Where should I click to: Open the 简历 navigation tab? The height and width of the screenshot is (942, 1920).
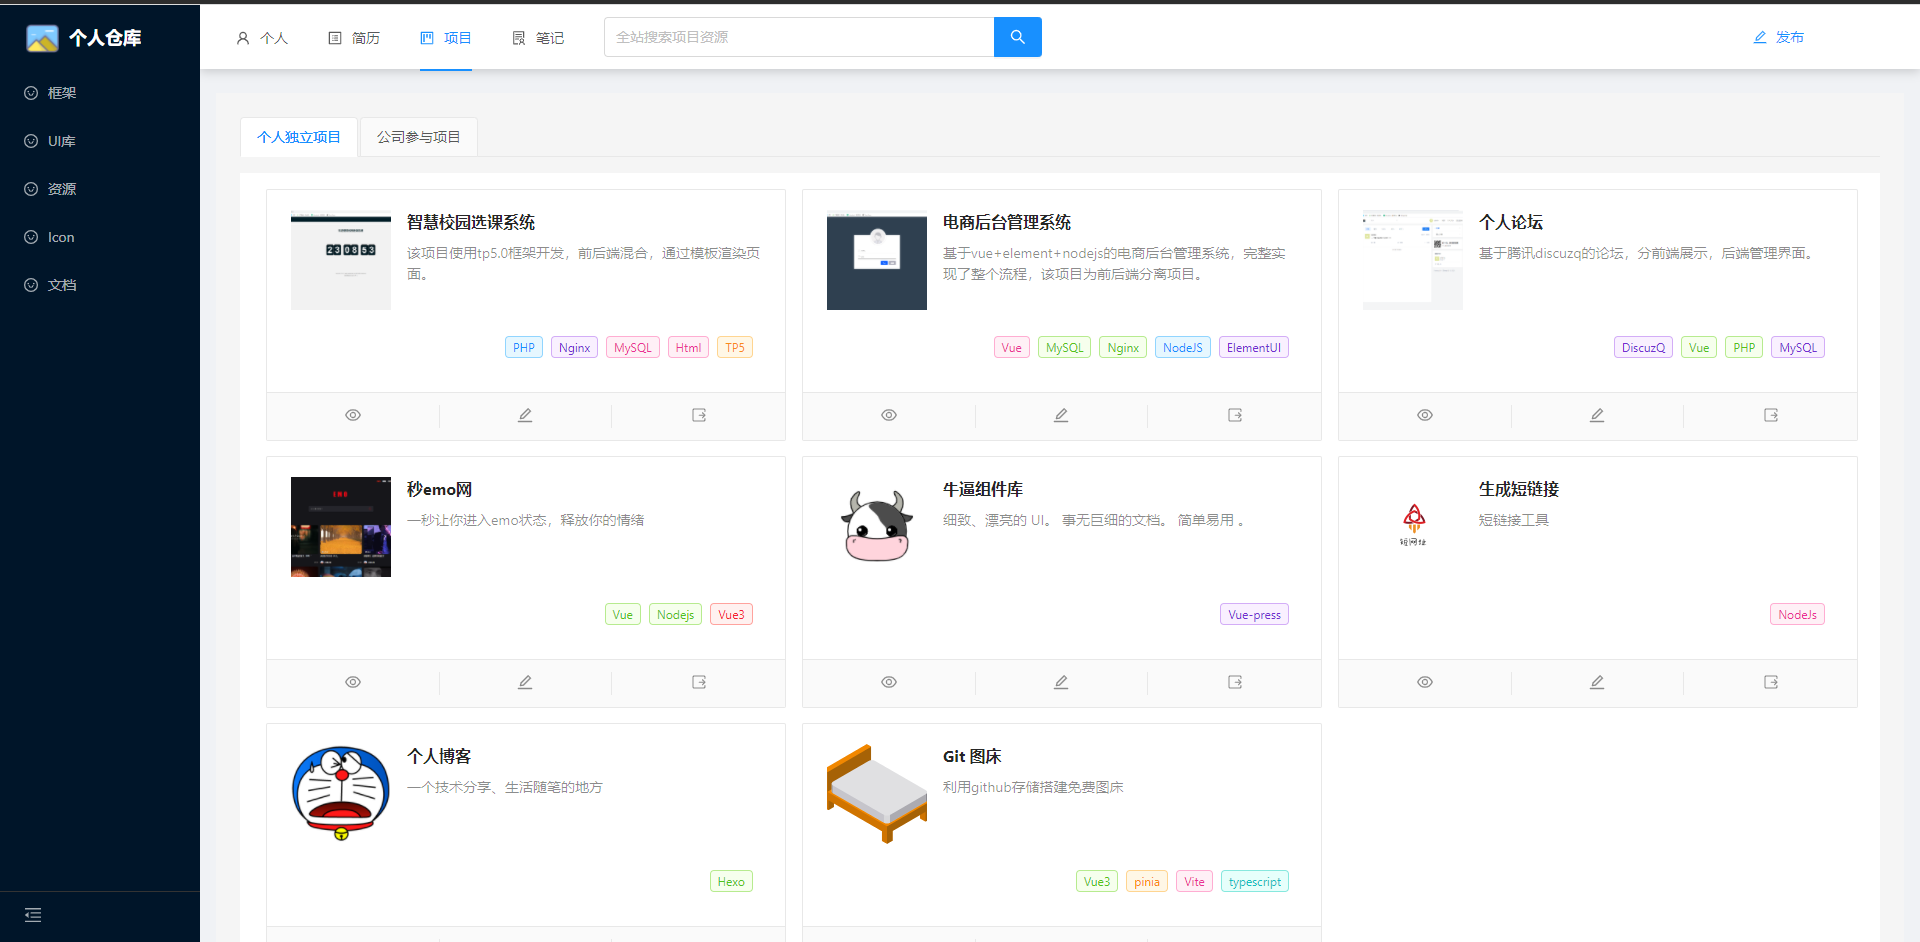[x=354, y=37]
